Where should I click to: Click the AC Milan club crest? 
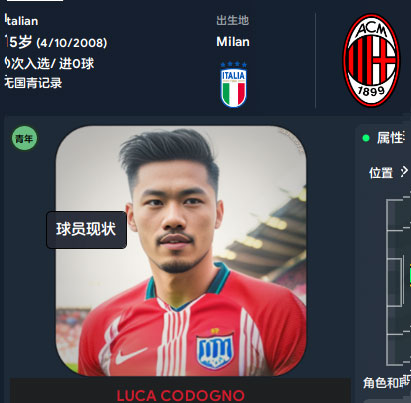click(371, 60)
